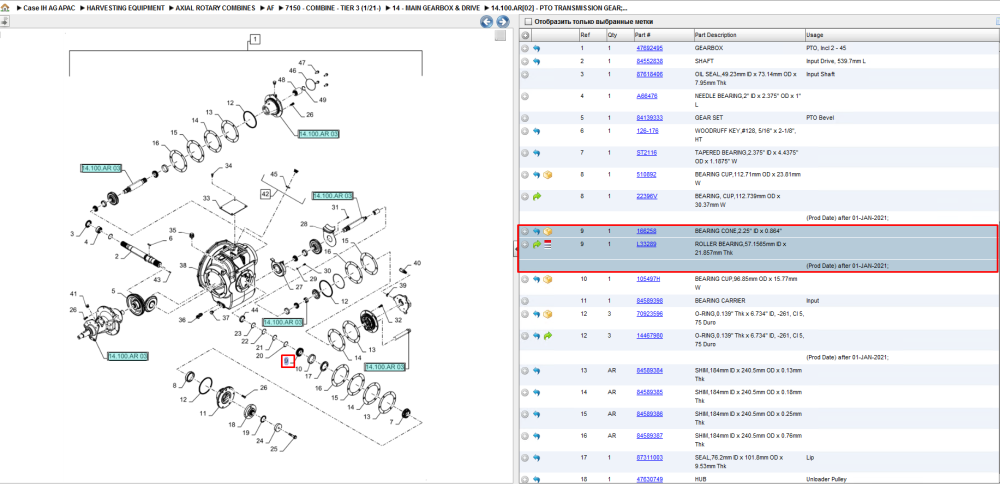Enable 'Отобразить только выбранные метки' checkbox
Viewport: 1000px width, 484px height.
pos(527,21)
